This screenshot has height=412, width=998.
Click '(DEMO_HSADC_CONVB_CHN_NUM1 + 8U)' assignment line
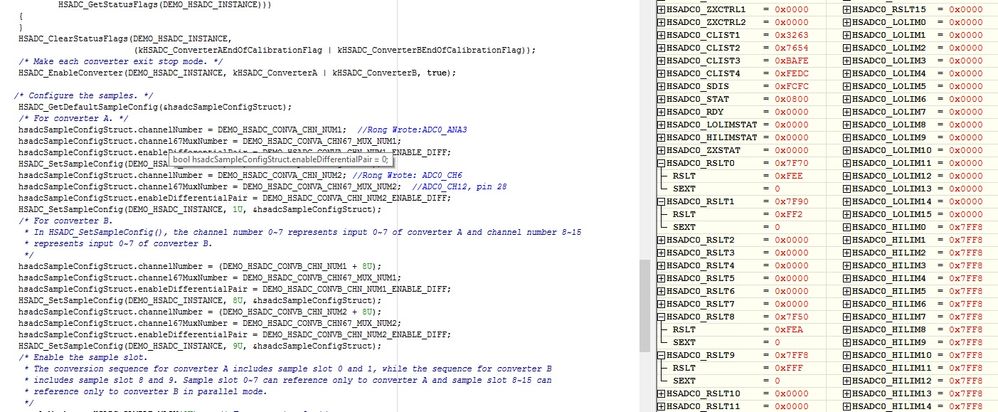(200, 266)
